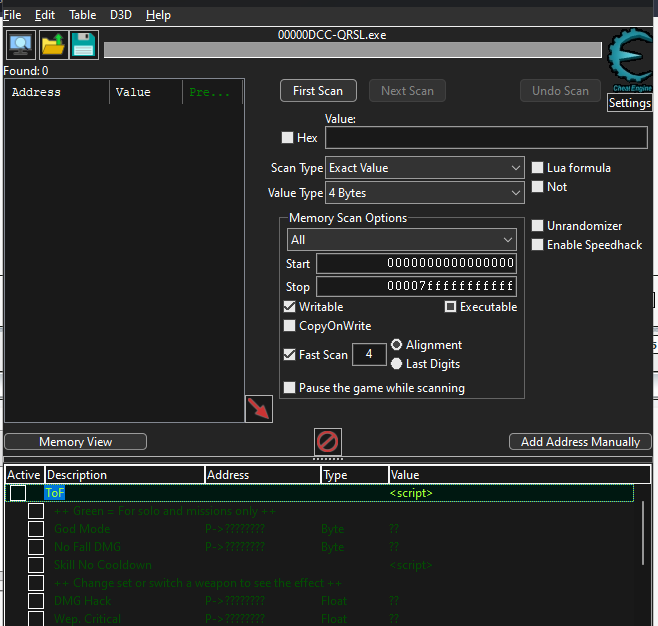Toggle the DMG Hack entry checkbox
Screen dimensions: 658x626
[x=36, y=601]
